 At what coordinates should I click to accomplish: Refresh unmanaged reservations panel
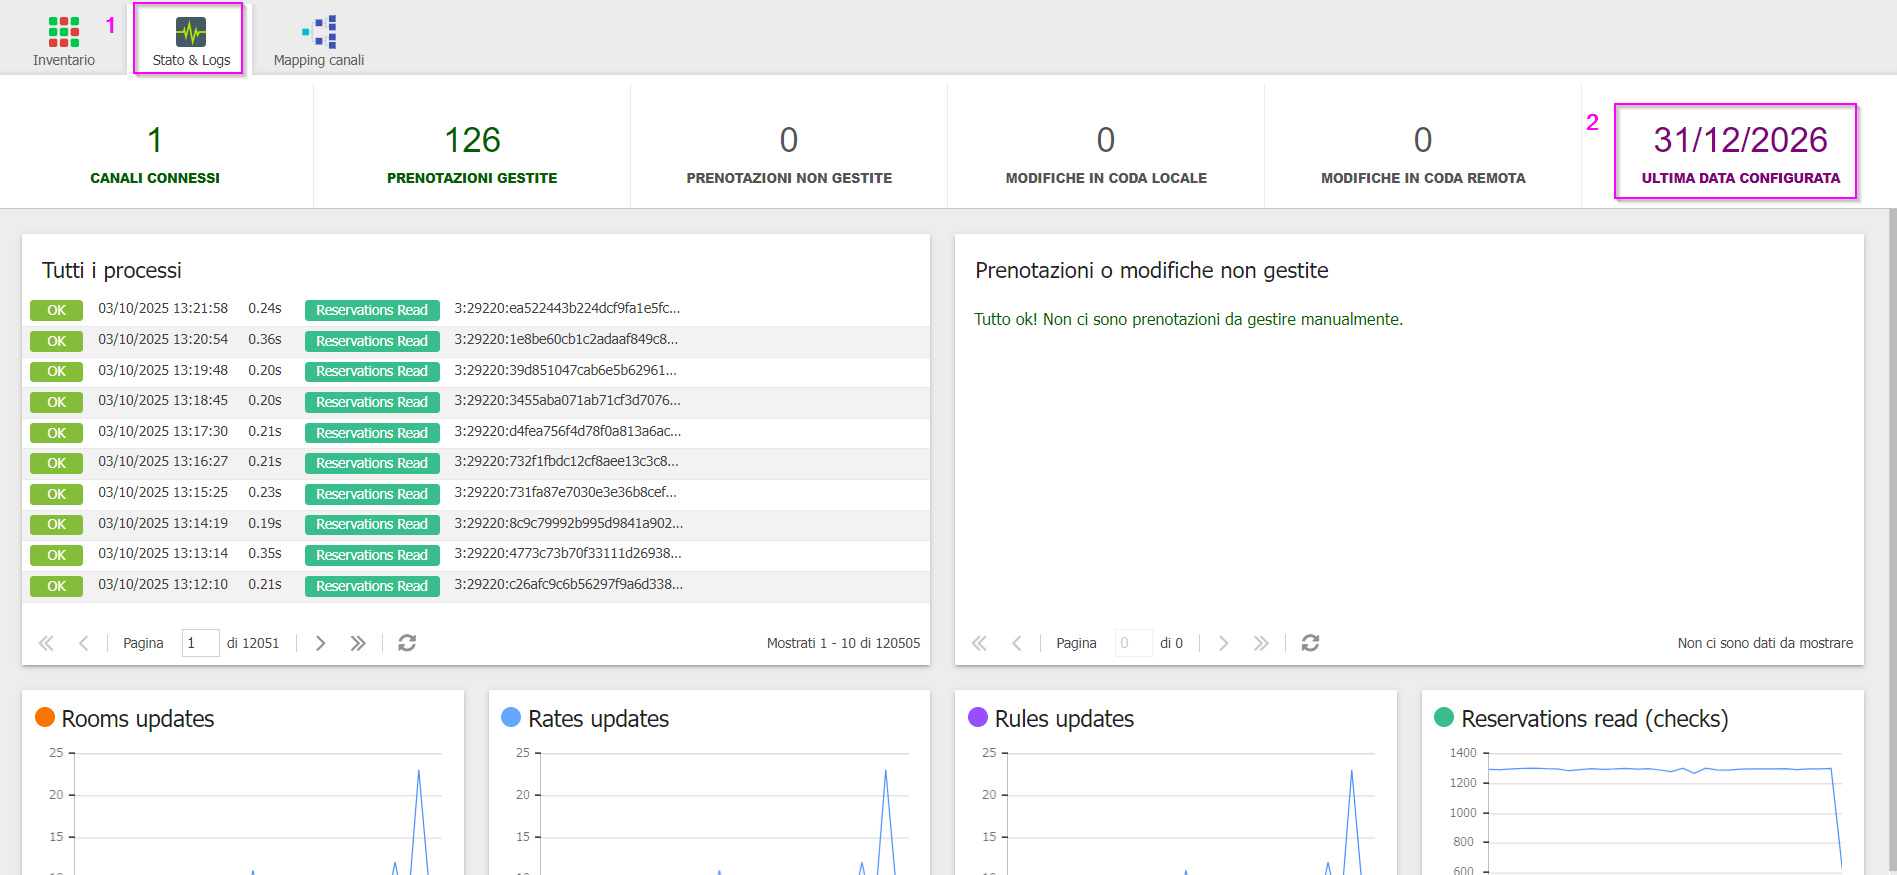tap(1310, 643)
